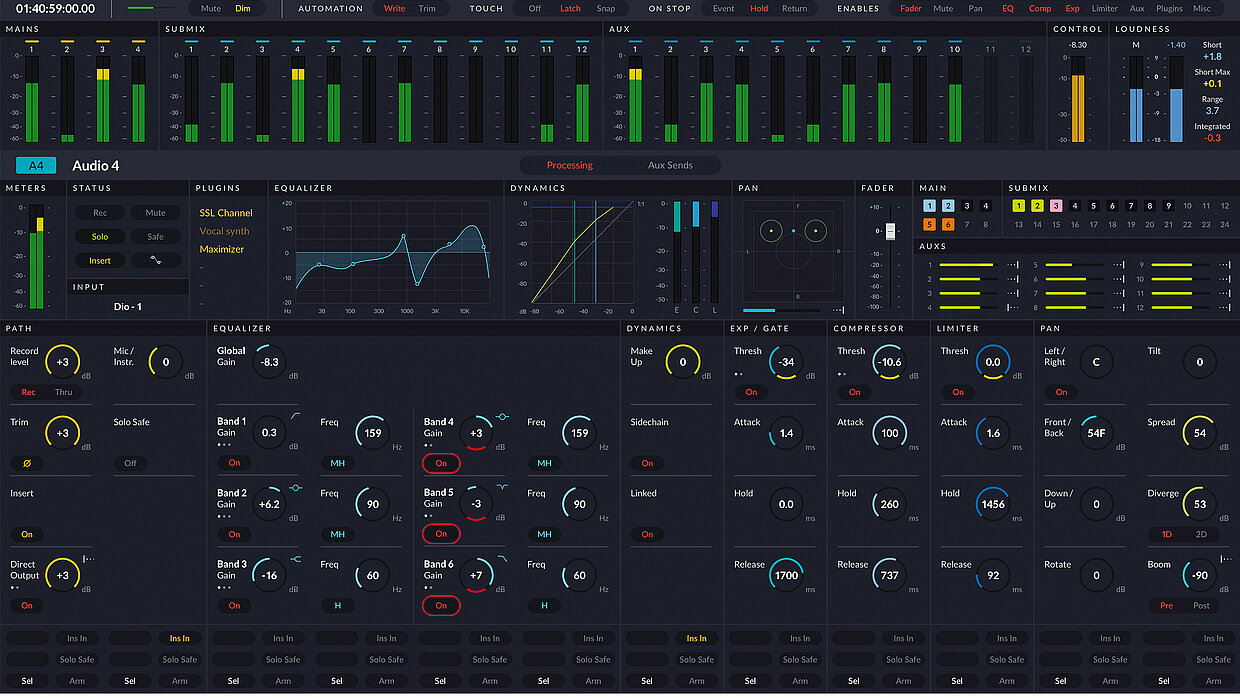Click Band 3 shelf filter shape icon

point(296,558)
